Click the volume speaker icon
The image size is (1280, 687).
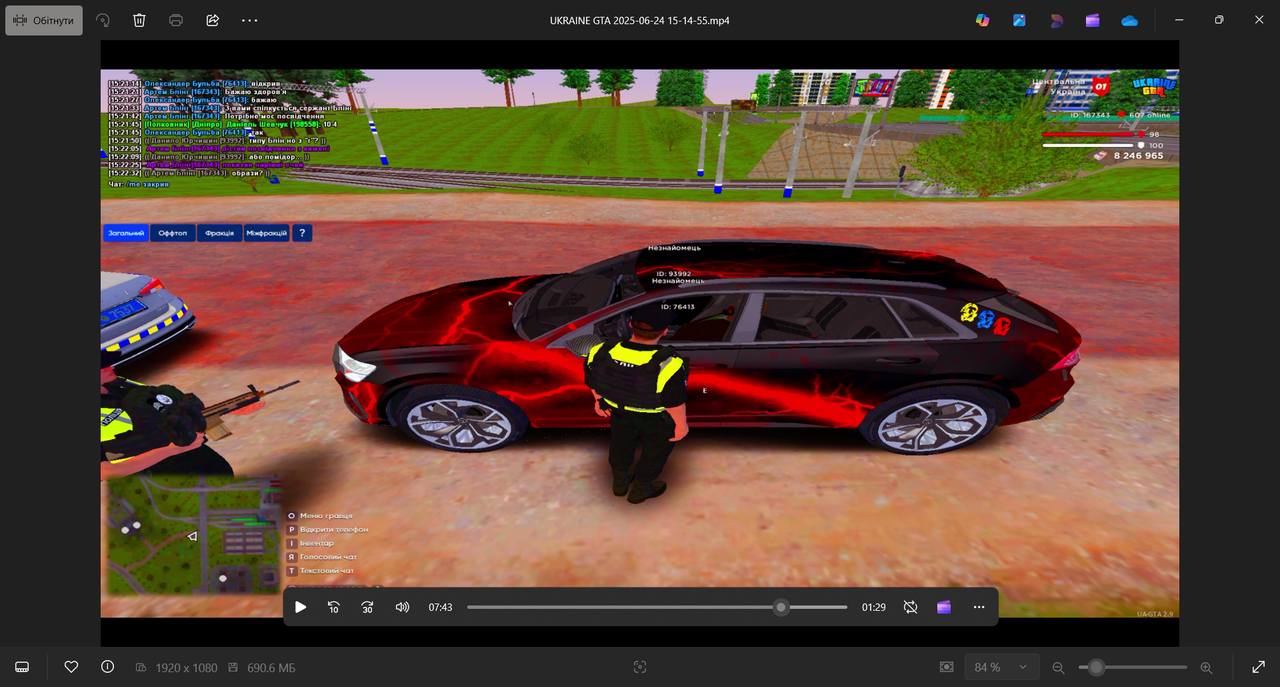402,607
